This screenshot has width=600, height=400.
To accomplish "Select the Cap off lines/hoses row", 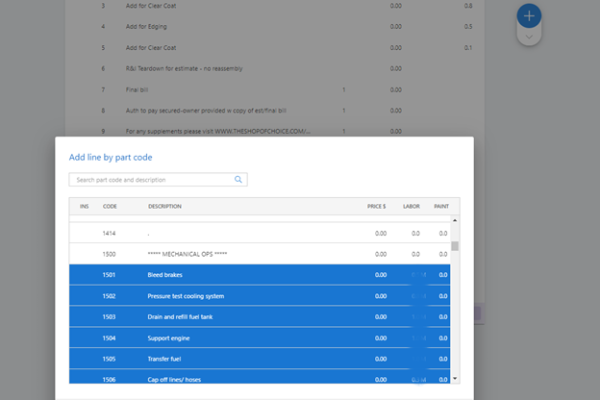I will pos(260,378).
